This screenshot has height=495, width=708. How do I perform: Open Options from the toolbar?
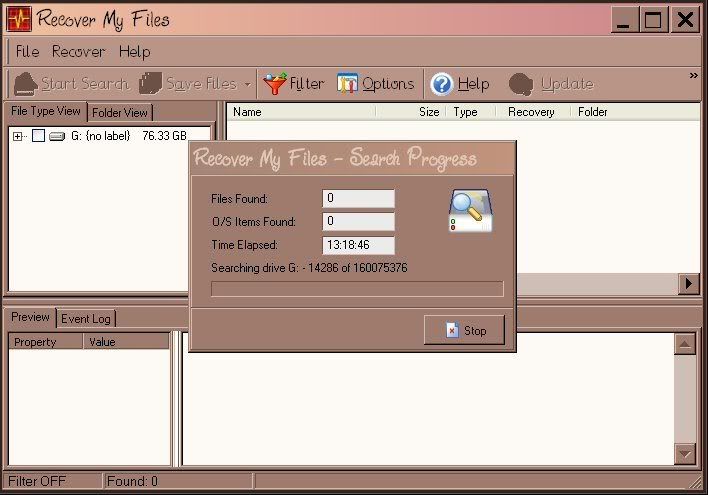coord(376,84)
